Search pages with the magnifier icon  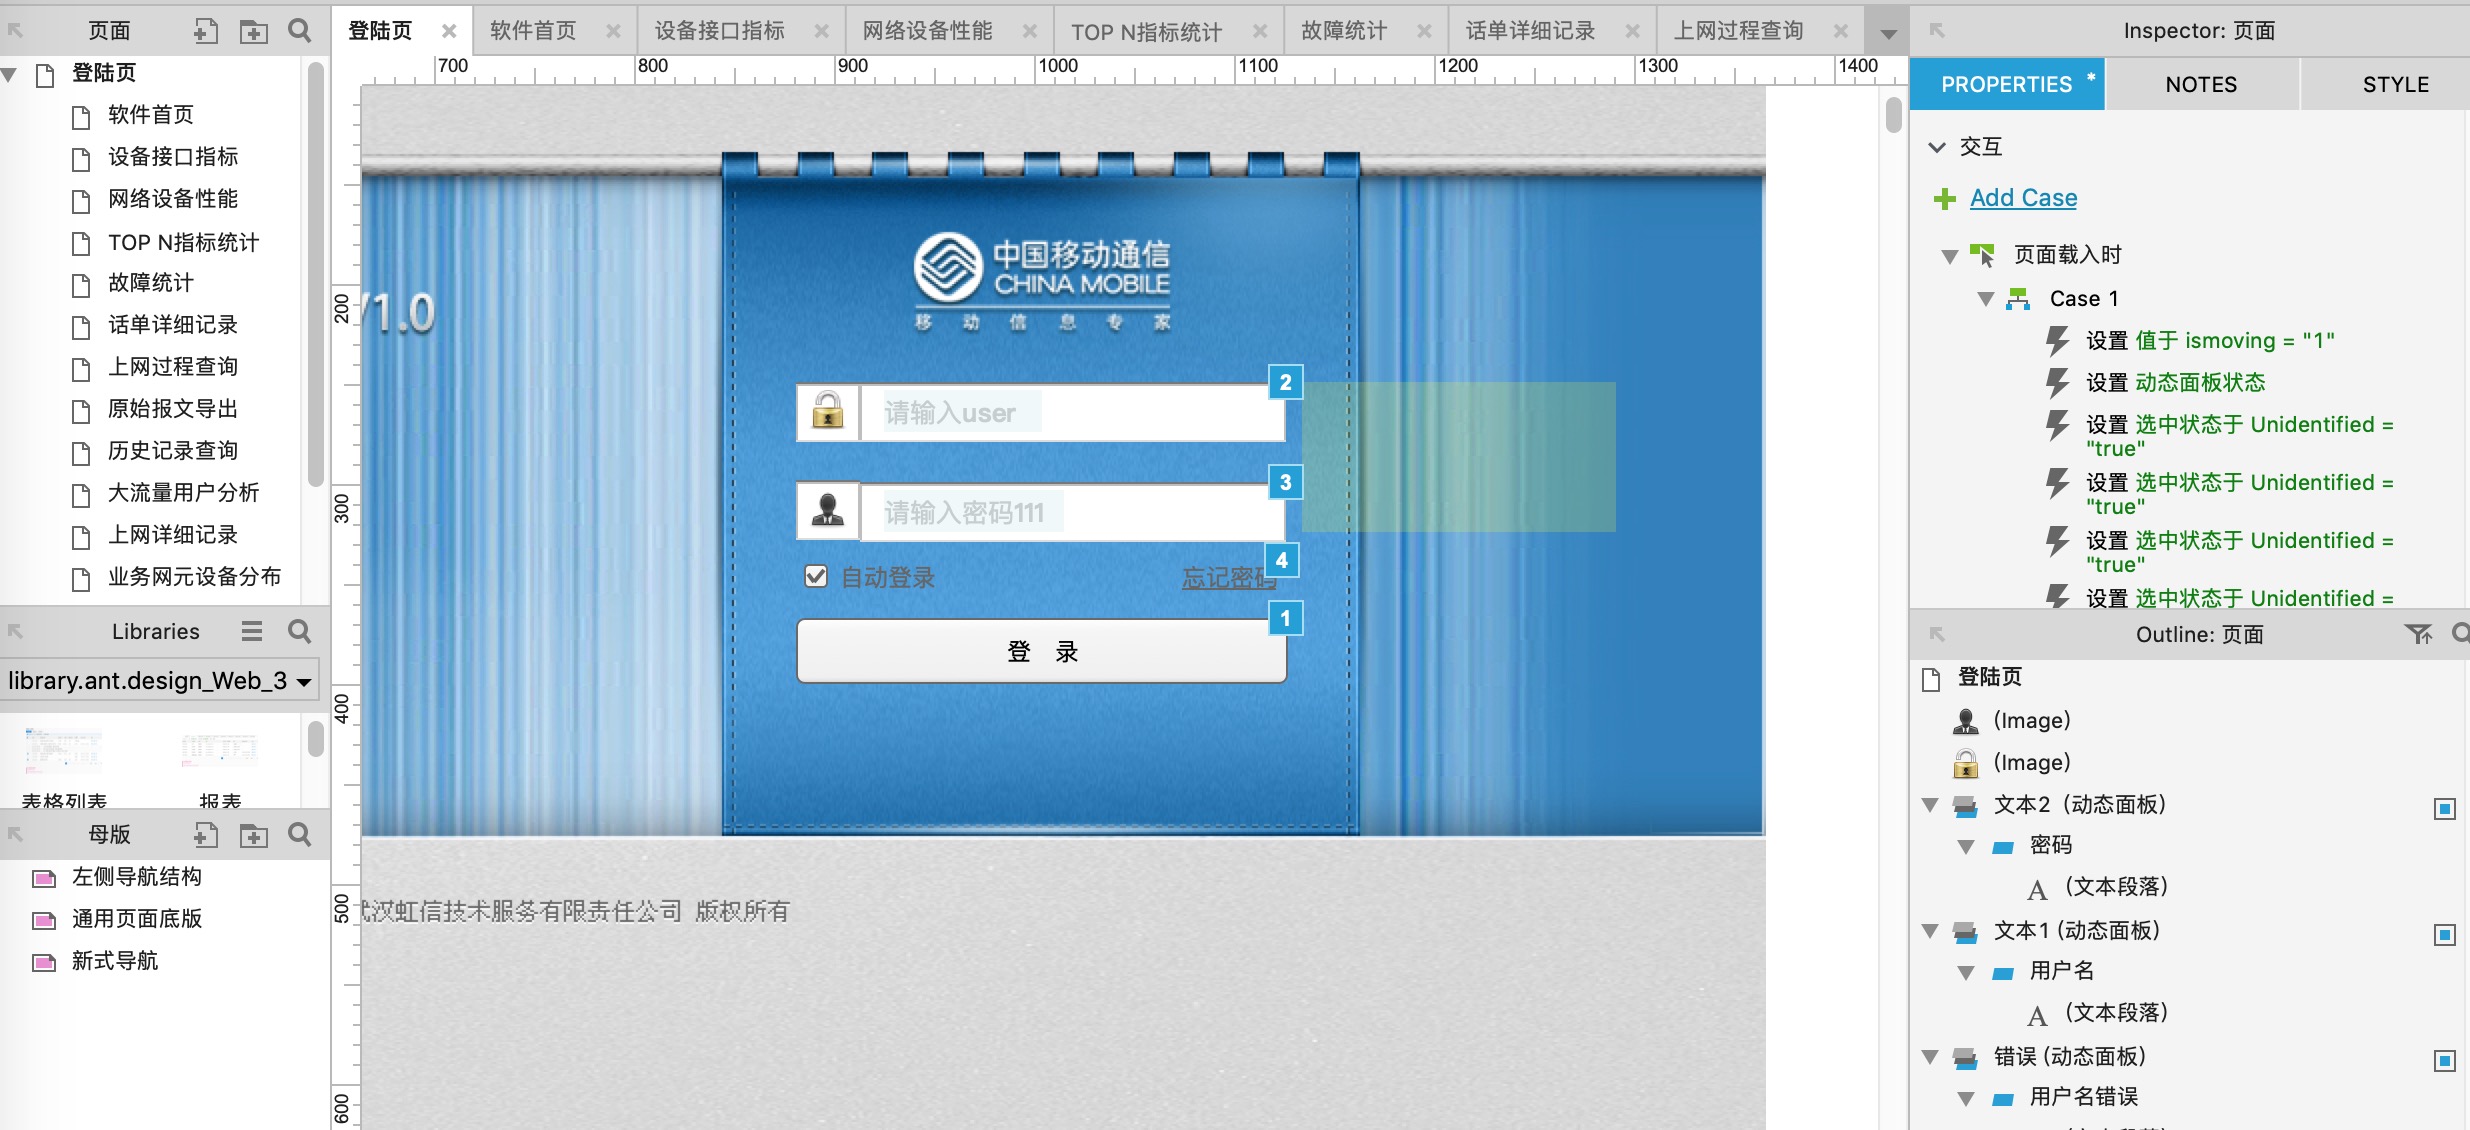(x=299, y=31)
